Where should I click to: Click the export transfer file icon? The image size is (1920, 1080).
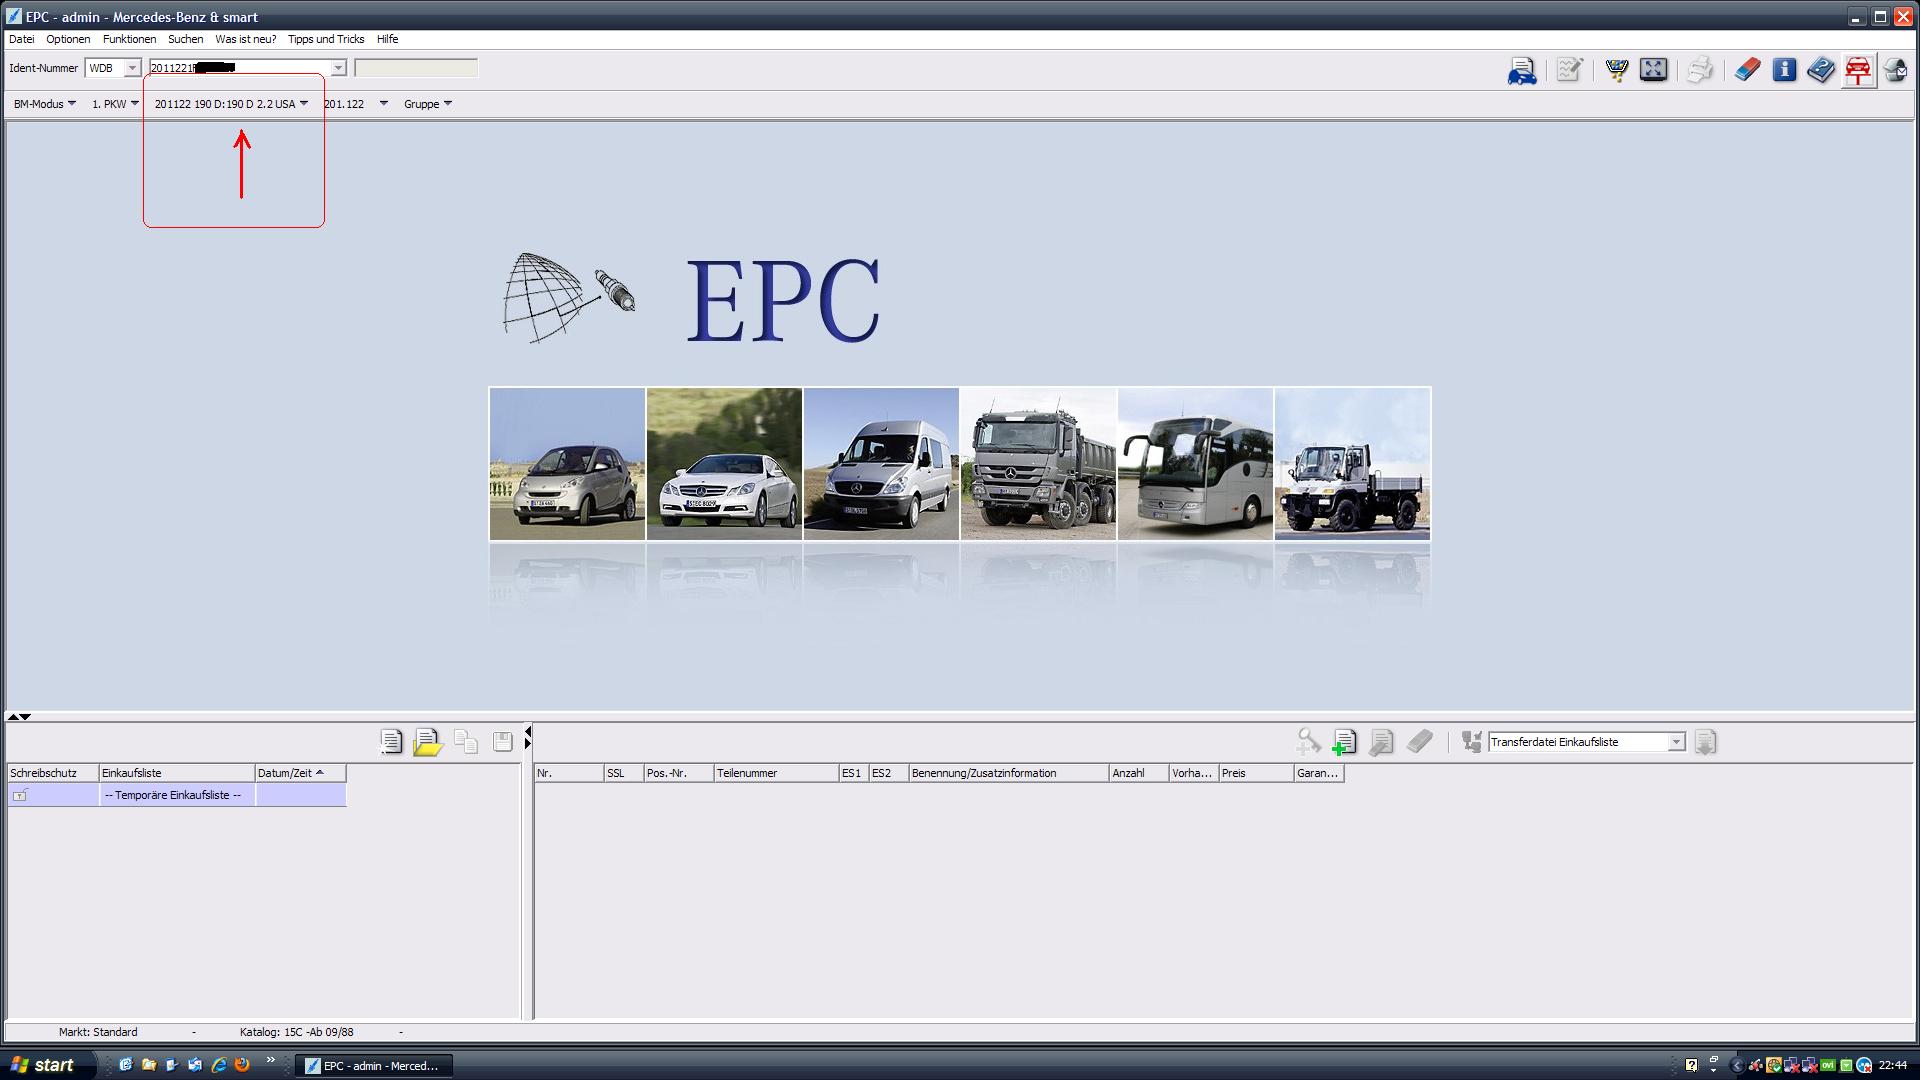(1706, 742)
